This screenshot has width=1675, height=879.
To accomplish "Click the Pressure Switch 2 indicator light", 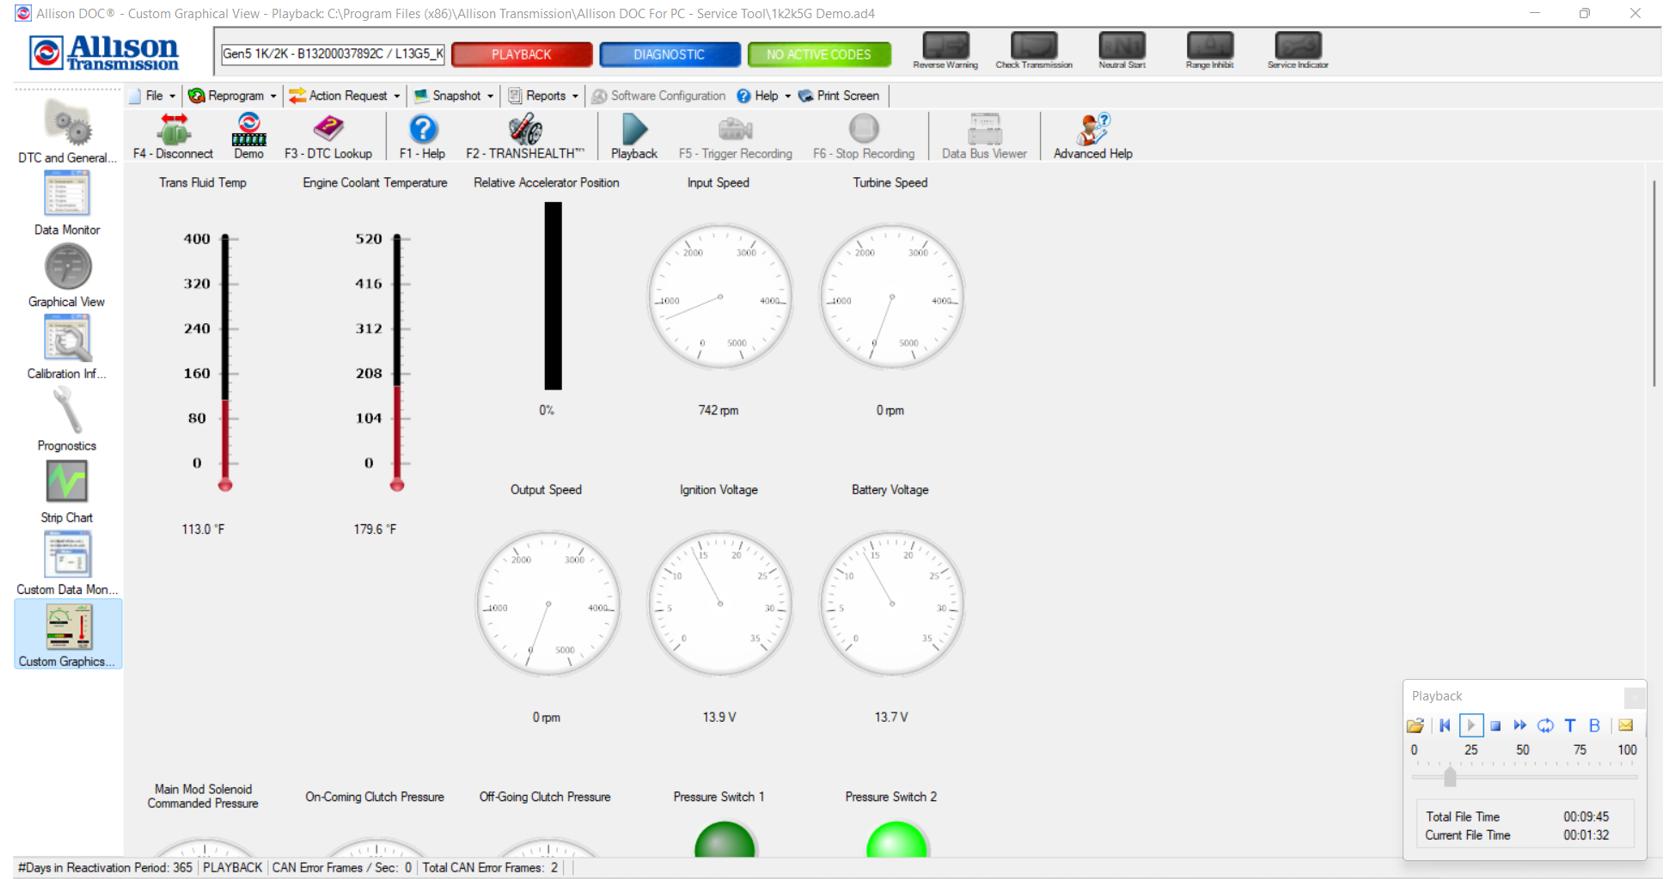I will click(x=896, y=838).
